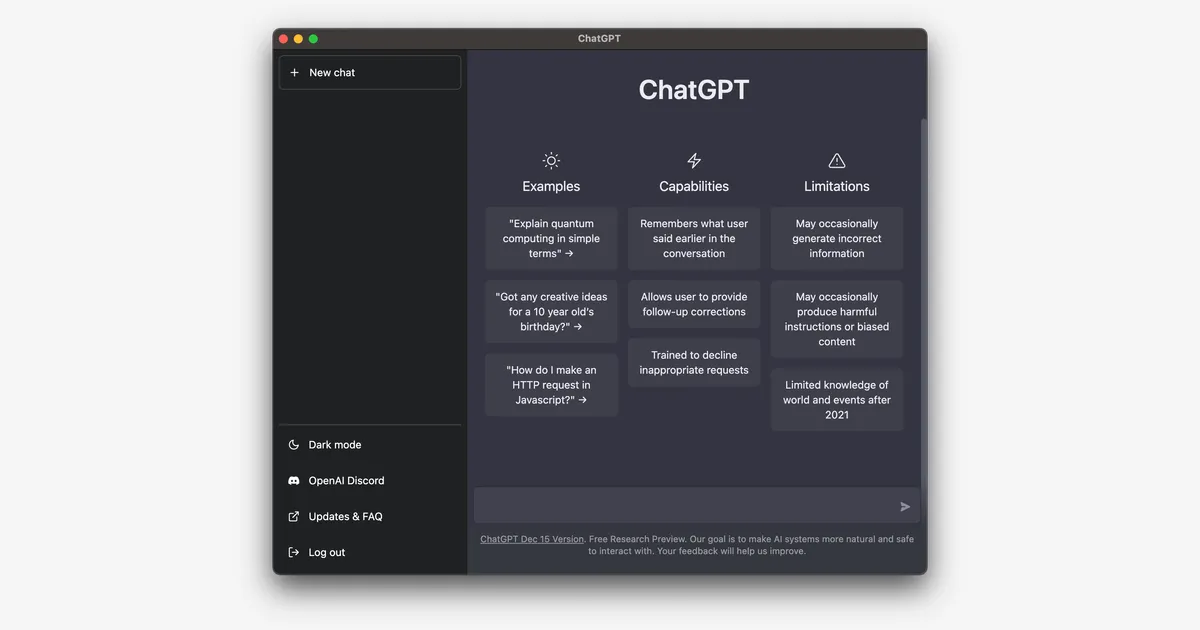Choose the HTTP request in Javascript example
This screenshot has width=1200, height=630.
pyautogui.click(x=551, y=385)
